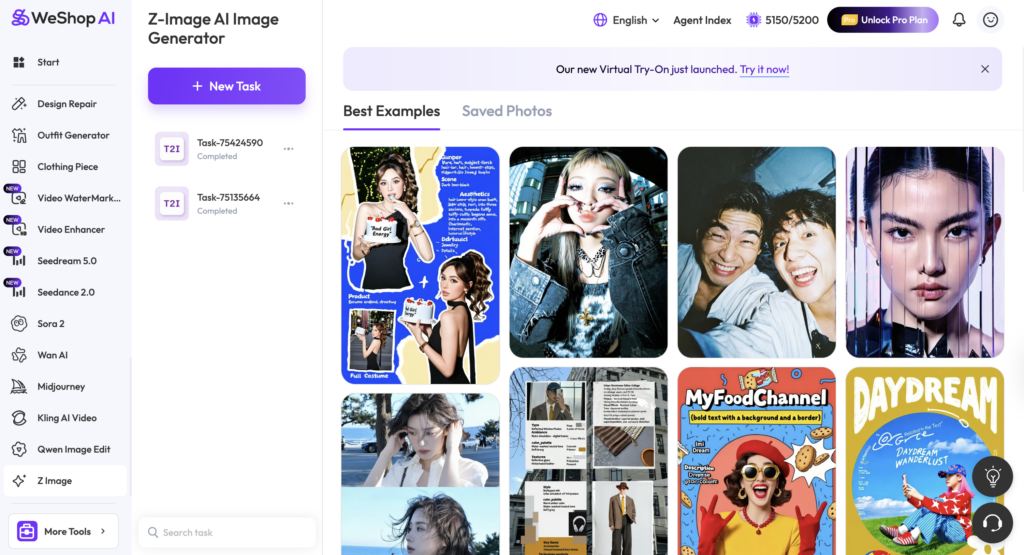Viewport: 1024px width, 555px height.
Task: Click the More Tools briefcase icon
Action: click(x=27, y=531)
